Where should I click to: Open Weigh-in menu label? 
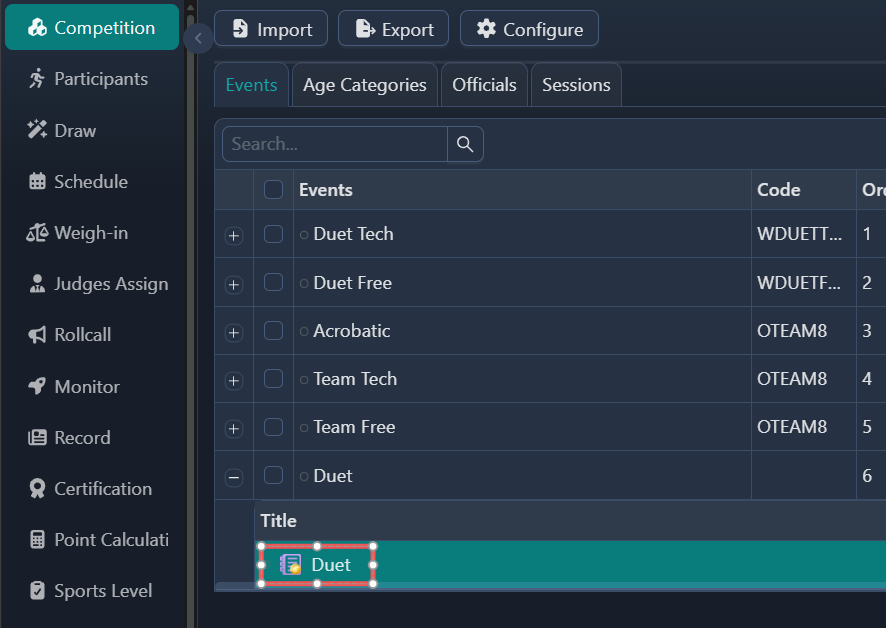[x=91, y=233]
